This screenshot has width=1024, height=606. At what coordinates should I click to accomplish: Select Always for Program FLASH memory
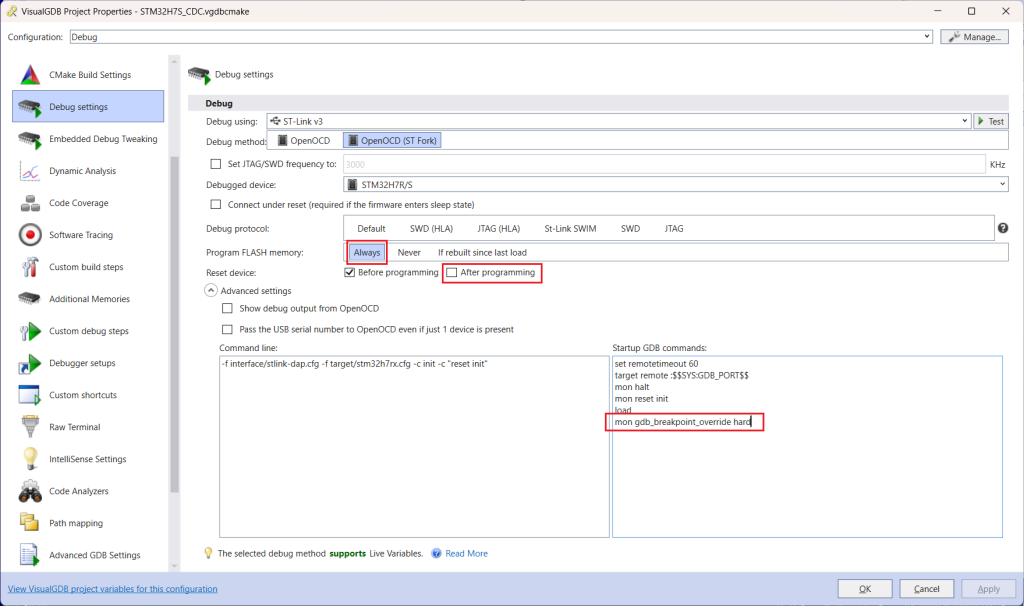(367, 253)
